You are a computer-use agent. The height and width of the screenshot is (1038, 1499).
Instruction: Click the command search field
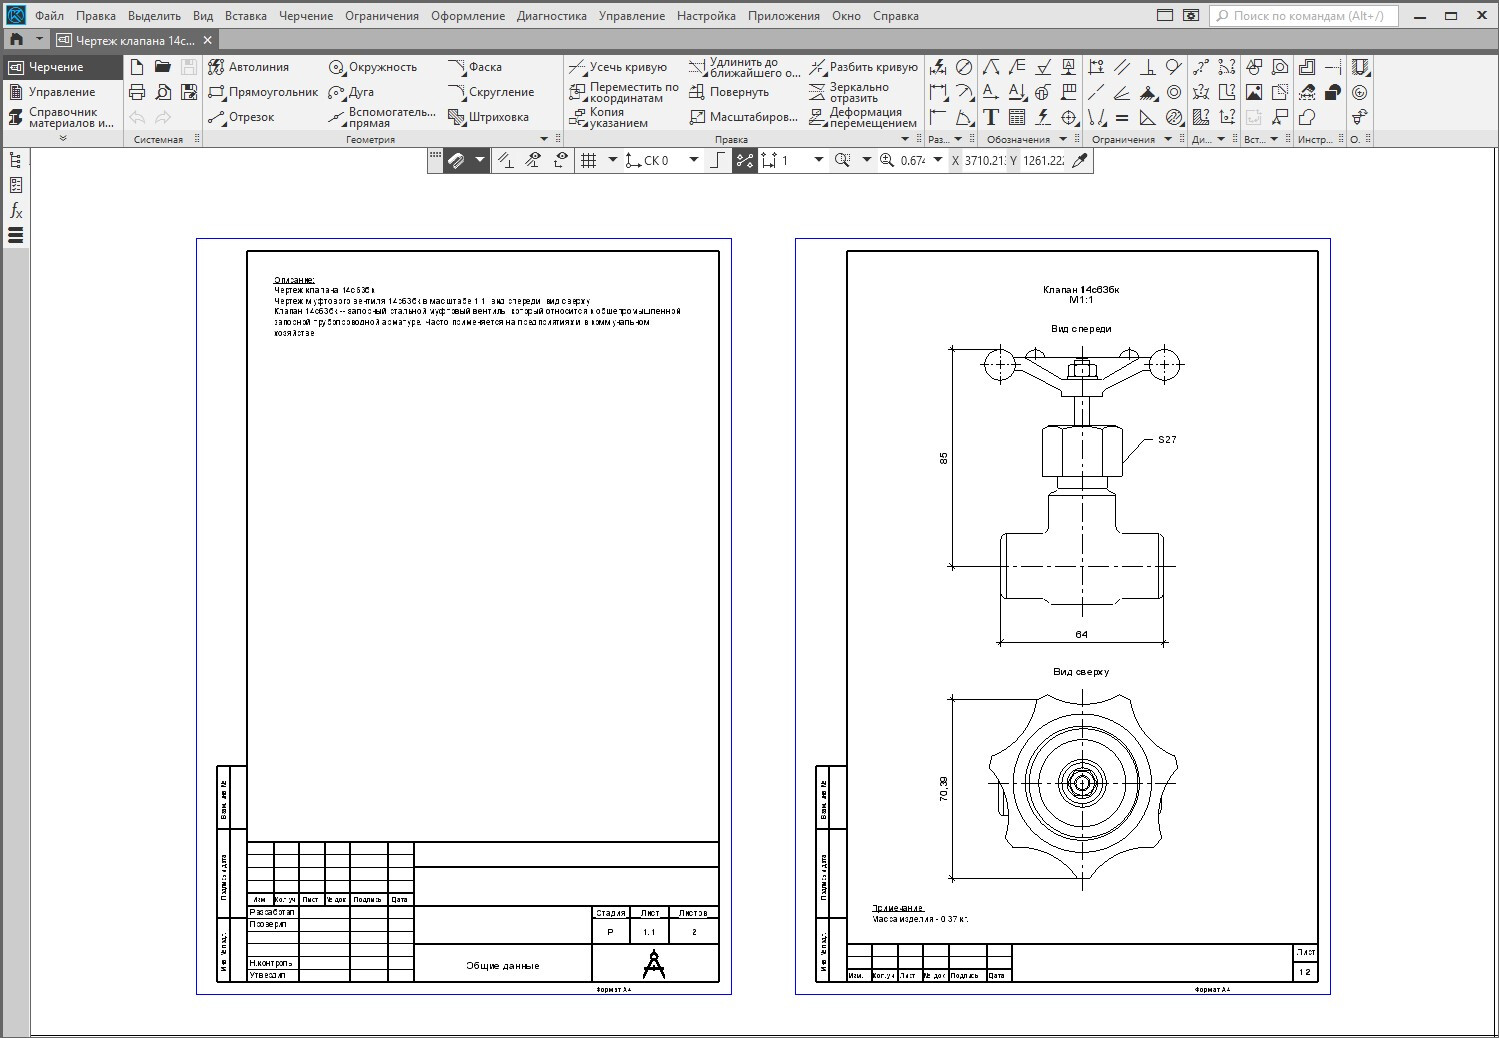1304,16
